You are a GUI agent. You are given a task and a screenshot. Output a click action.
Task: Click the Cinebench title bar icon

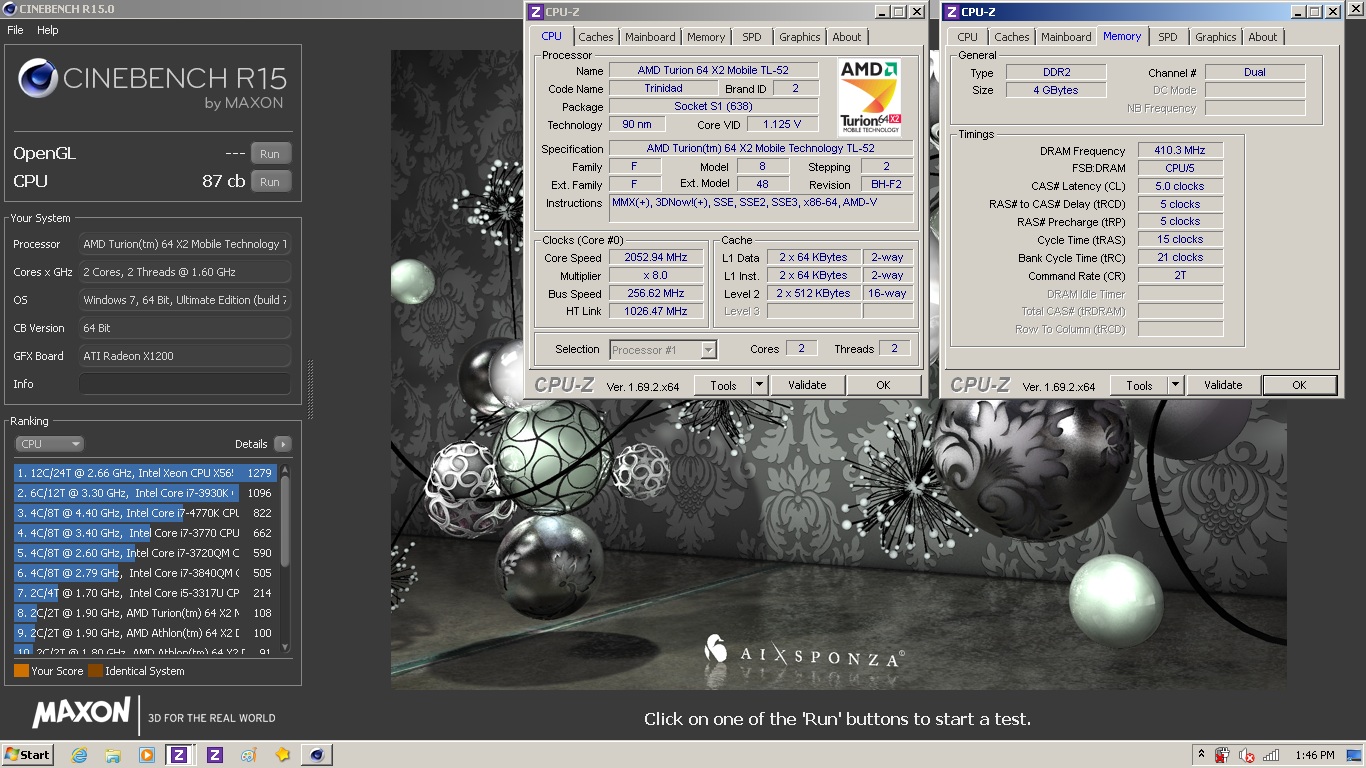pos(9,9)
